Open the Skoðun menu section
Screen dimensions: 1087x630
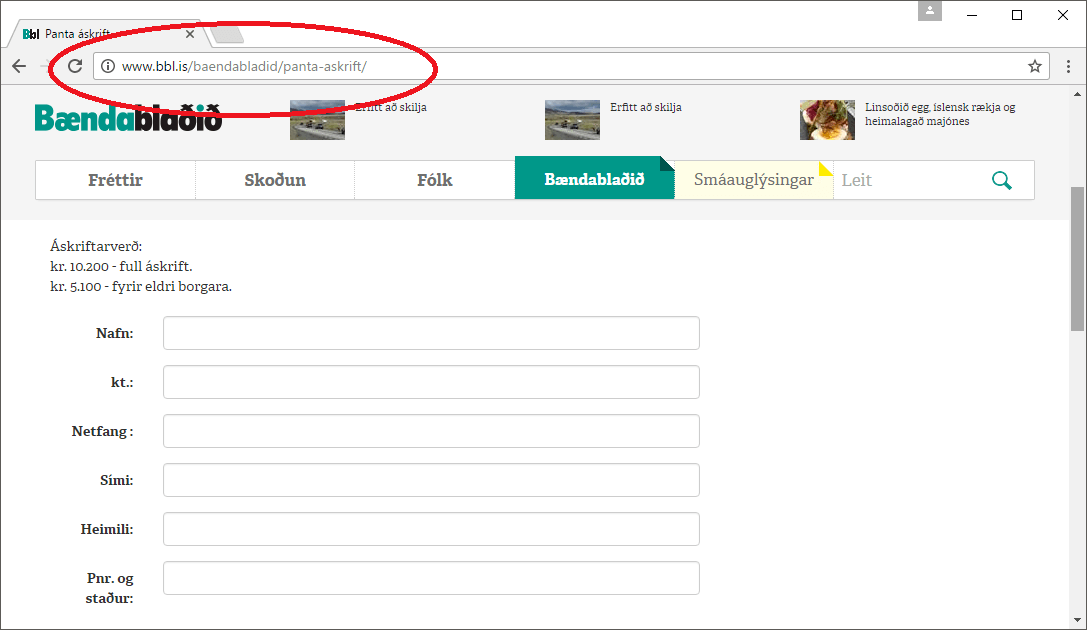coord(275,180)
